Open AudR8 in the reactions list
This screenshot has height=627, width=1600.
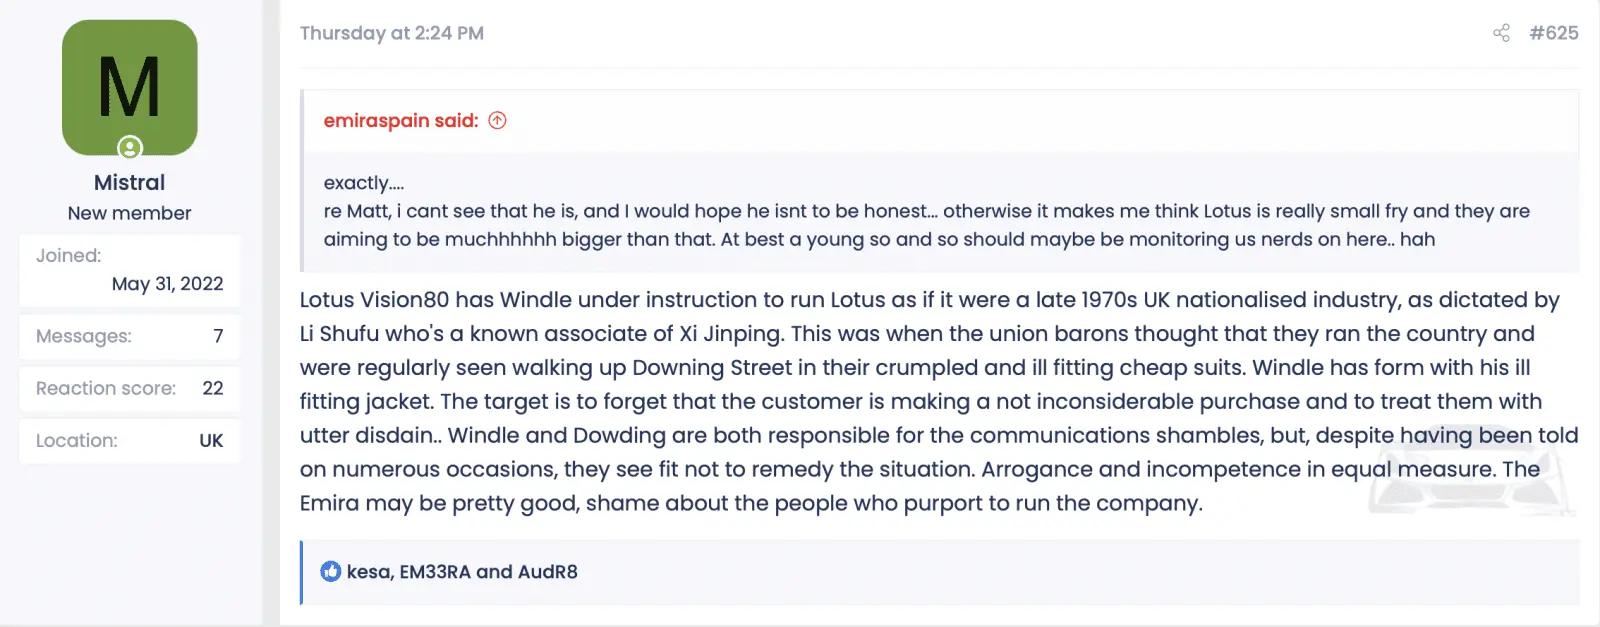pos(548,572)
